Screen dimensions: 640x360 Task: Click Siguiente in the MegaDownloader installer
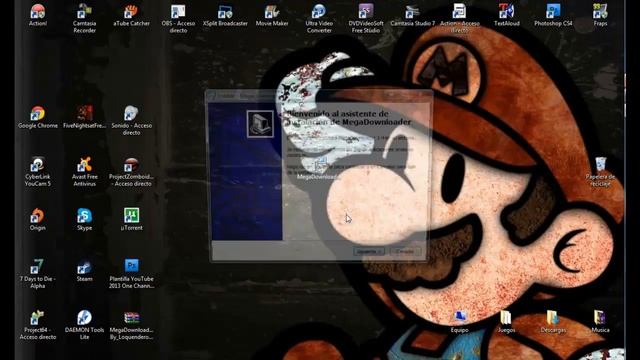(369, 251)
